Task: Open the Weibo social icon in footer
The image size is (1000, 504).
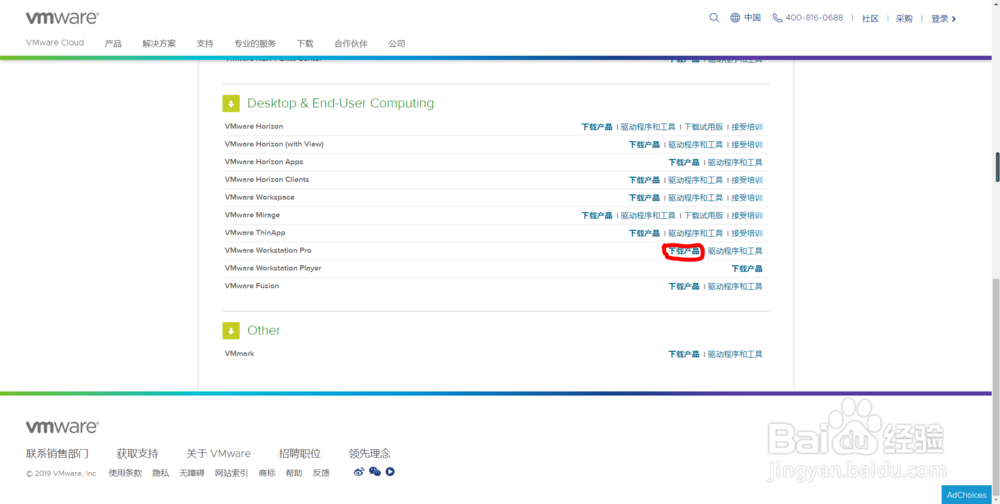Action: coord(359,472)
